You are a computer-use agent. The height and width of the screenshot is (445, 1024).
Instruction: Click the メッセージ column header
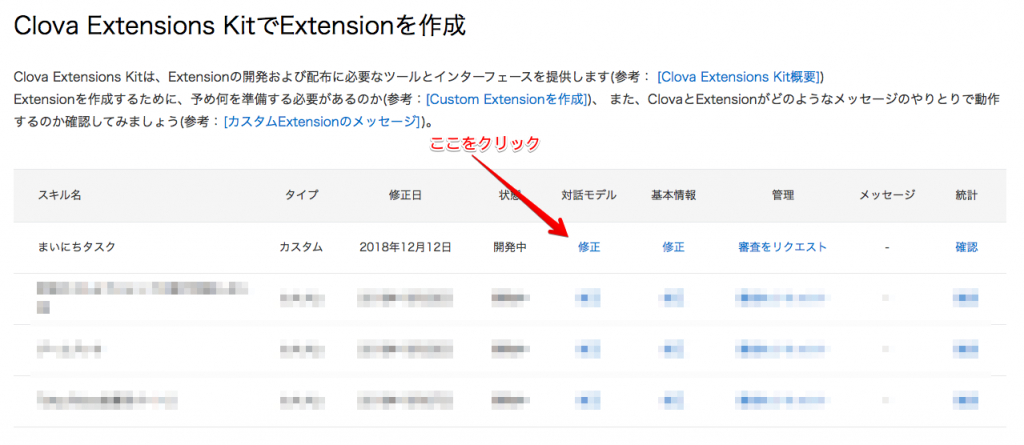pyautogui.click(x=887, y=195)
